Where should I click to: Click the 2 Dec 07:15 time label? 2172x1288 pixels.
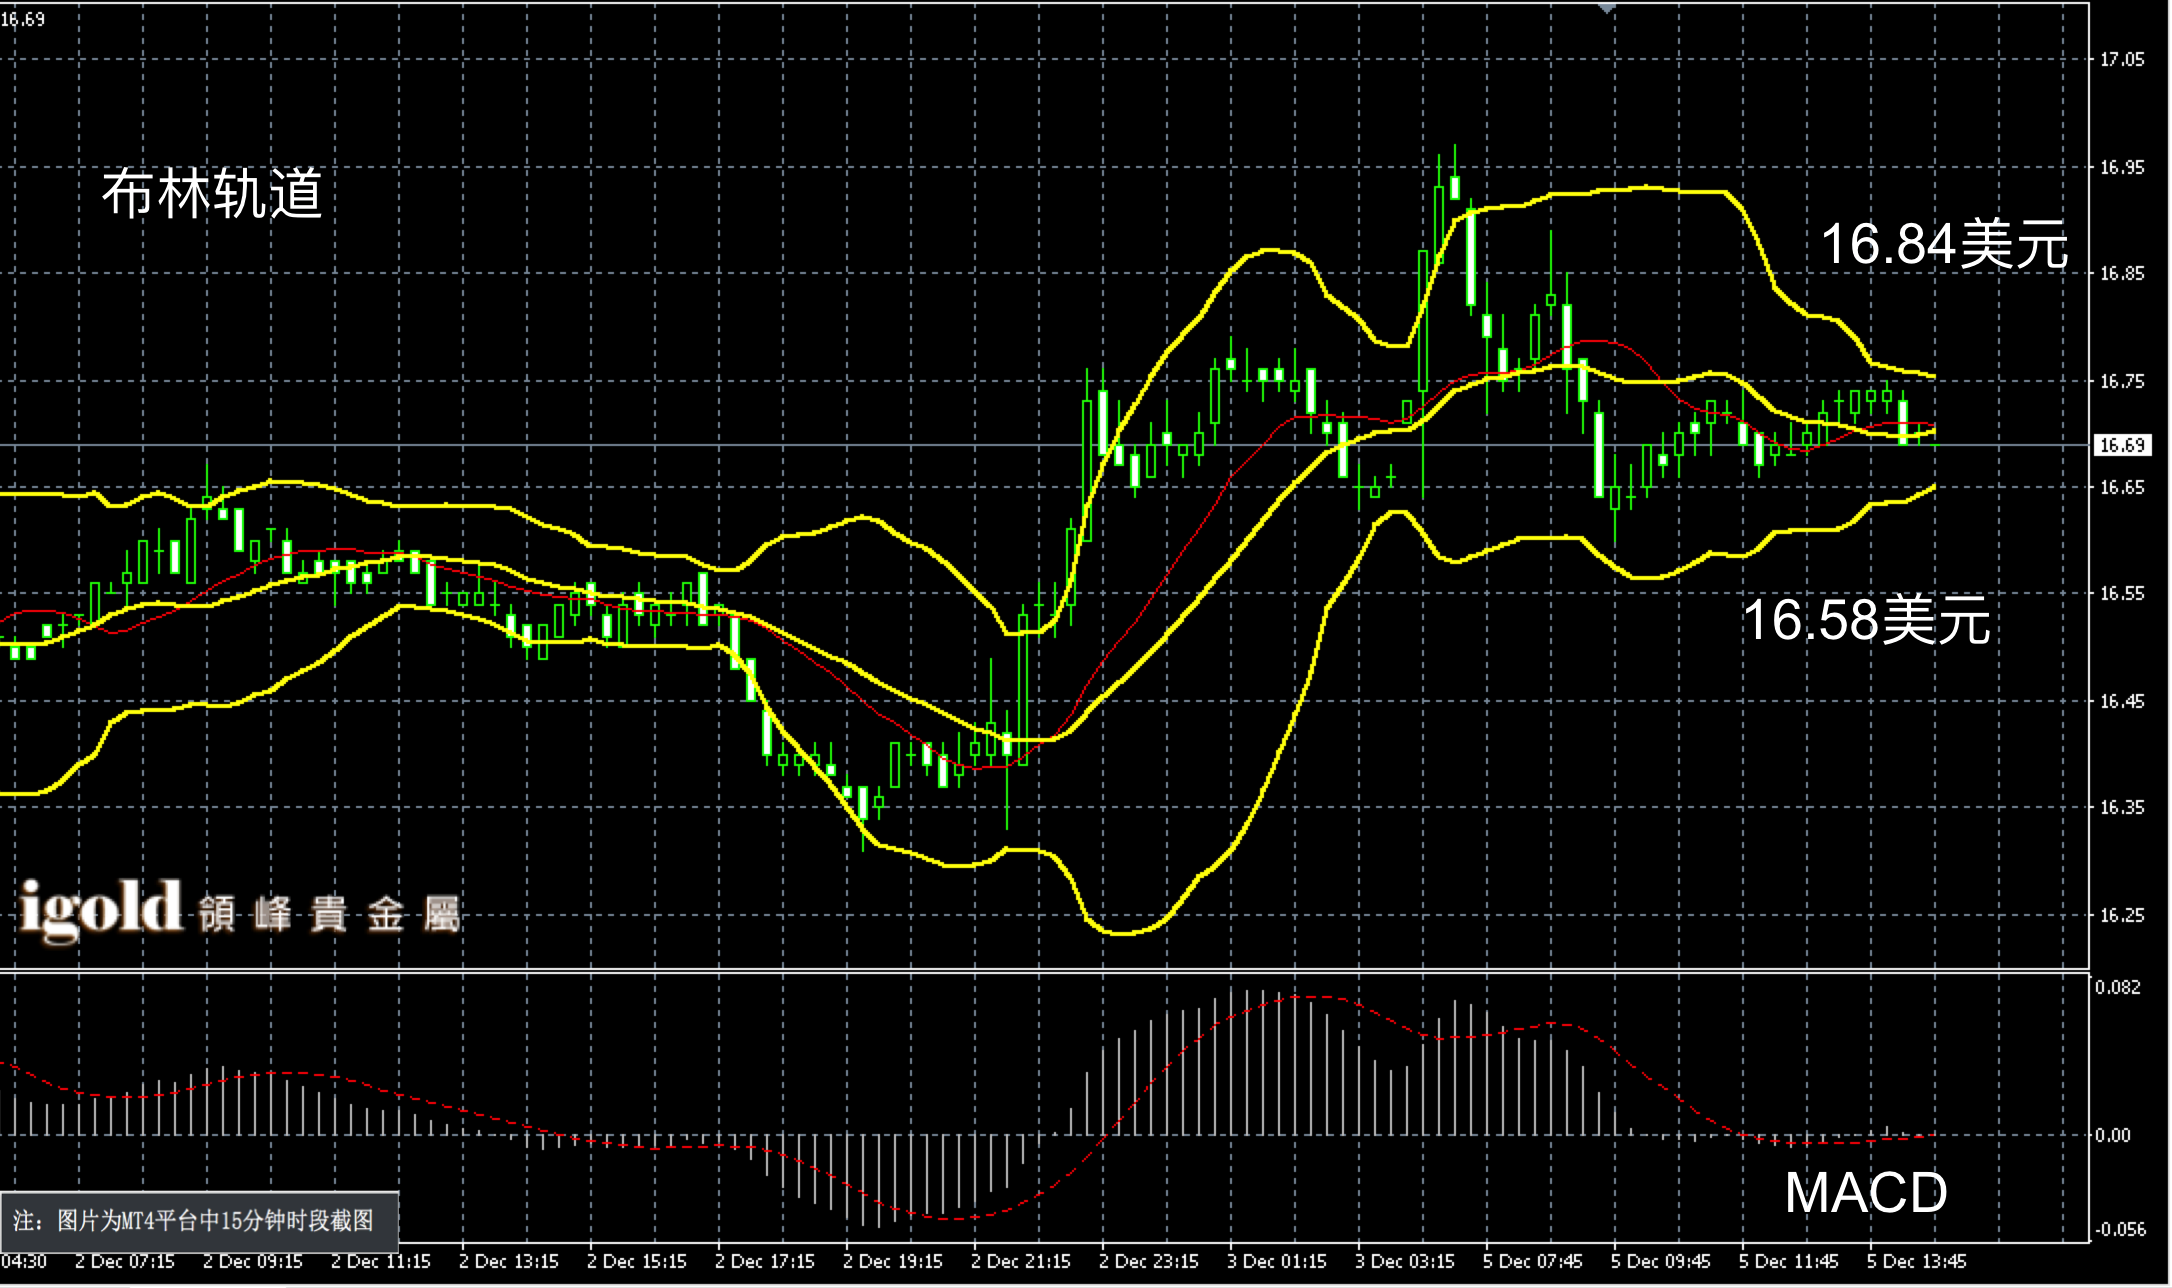pyautogui.click(x=124, y=1262)
